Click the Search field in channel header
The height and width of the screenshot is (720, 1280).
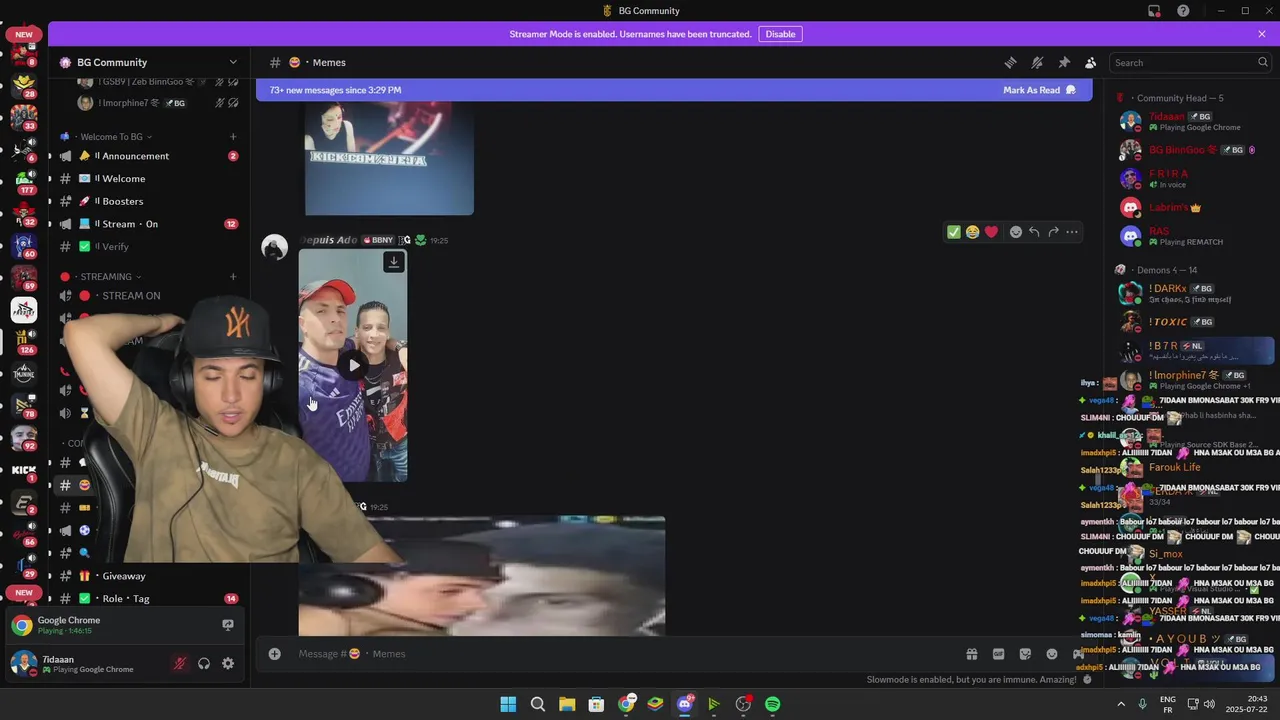[x=1190, y=62]
